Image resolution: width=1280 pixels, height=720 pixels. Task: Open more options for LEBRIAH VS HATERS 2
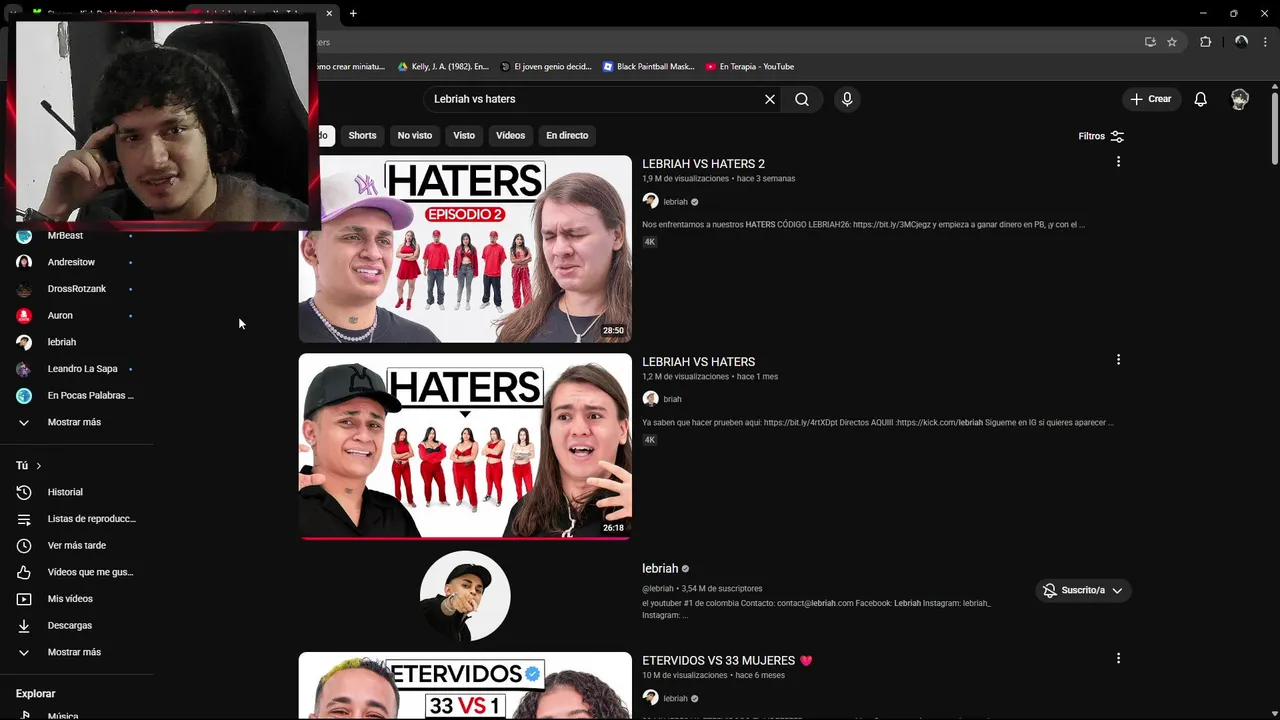[x=1118, y=162]
